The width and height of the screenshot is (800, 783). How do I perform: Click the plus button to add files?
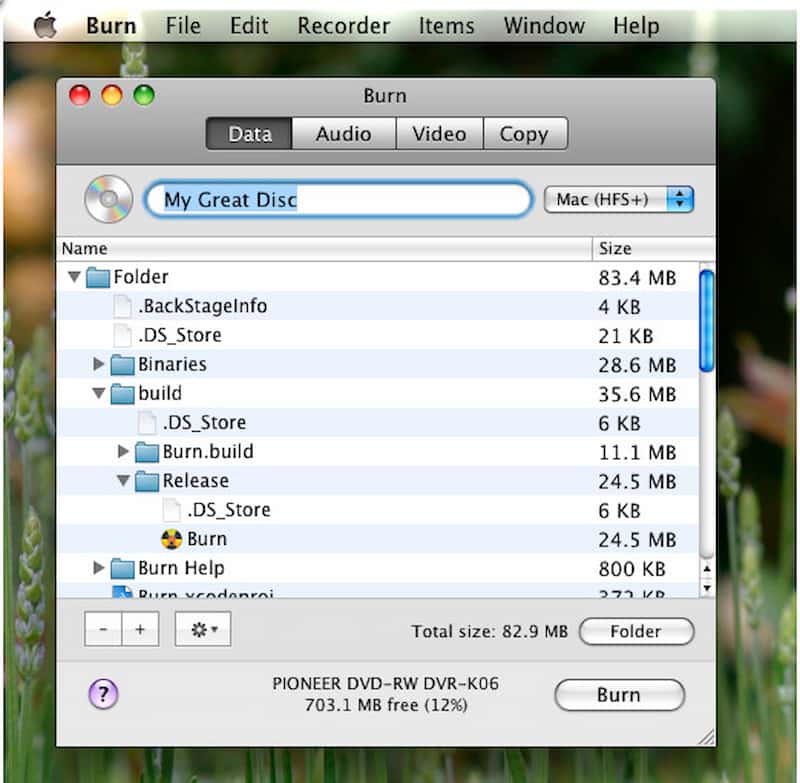pyautogui.click(x=140, y=630)
